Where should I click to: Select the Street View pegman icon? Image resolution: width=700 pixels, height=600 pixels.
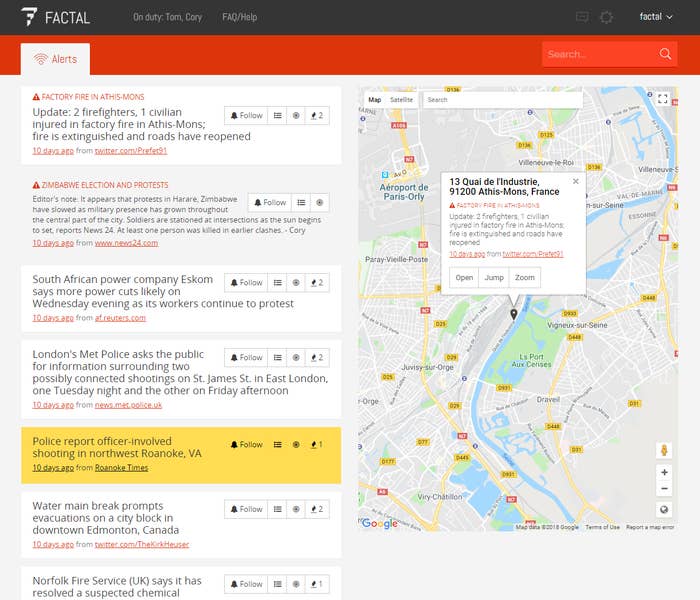click(664, 450)
